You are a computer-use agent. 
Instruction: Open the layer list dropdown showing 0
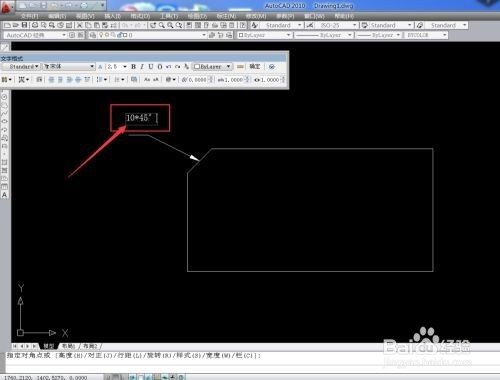click(x=152, y=35)
